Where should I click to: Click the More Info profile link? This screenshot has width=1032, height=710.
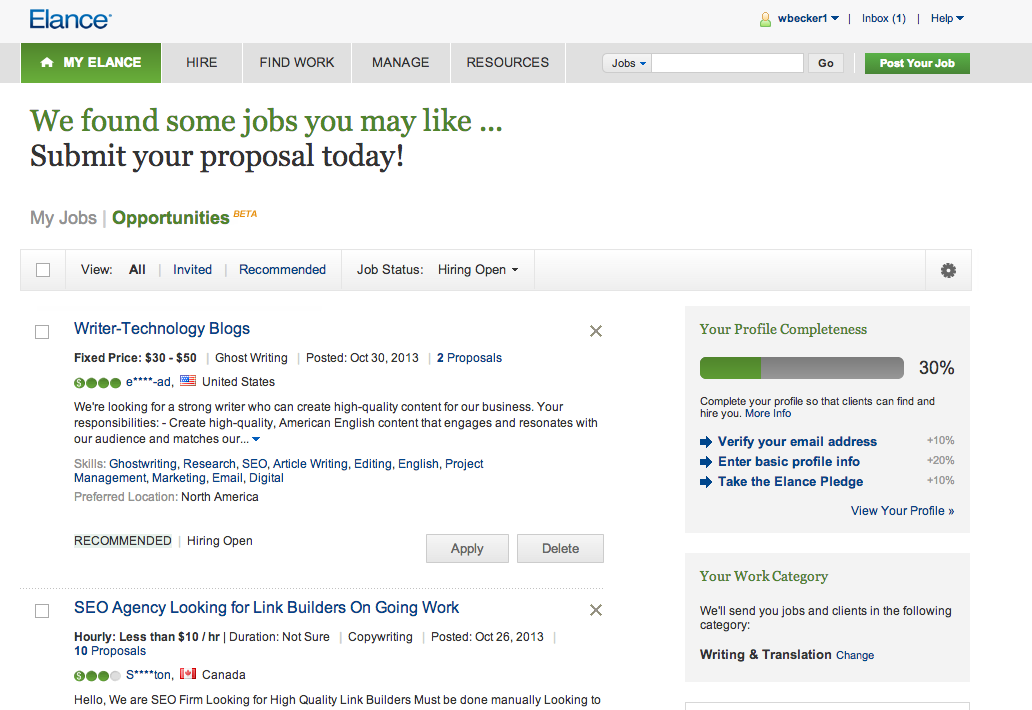pyautogui.click(x=768, y=413)
